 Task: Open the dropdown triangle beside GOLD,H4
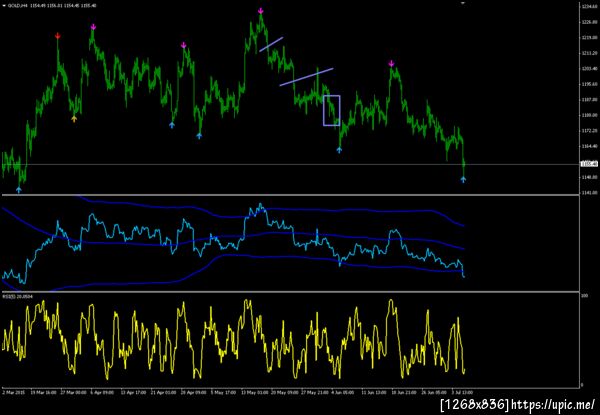pos(3,6)
